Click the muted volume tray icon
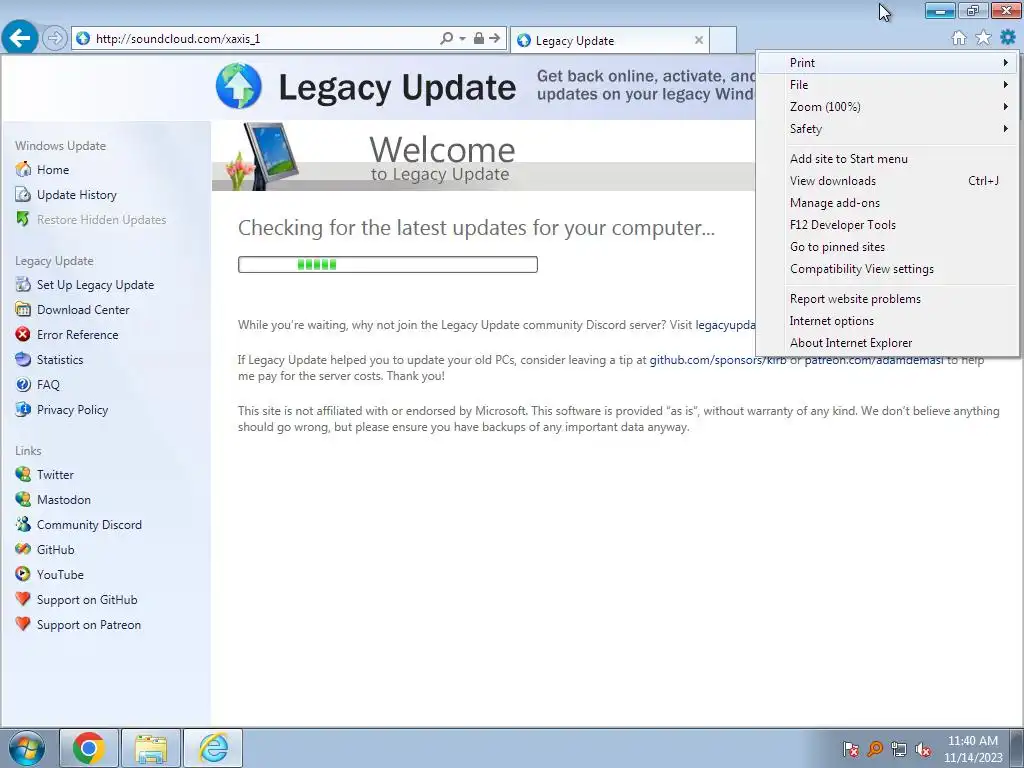1024x768 pixels. (x=923, y=749)
